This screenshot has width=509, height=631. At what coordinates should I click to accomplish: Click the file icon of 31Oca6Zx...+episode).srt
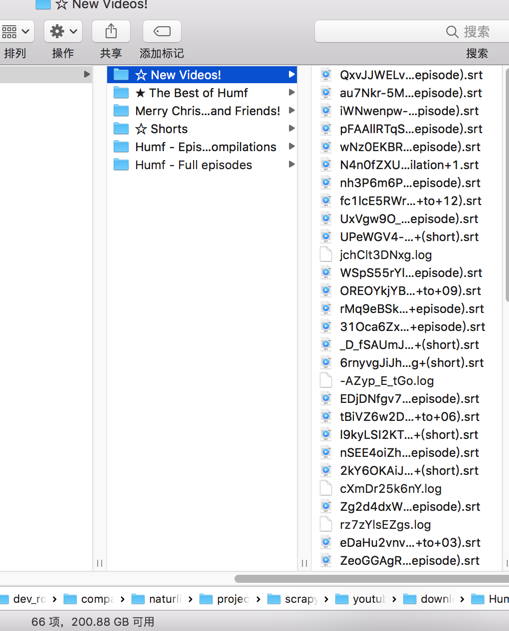pos(326,327)
